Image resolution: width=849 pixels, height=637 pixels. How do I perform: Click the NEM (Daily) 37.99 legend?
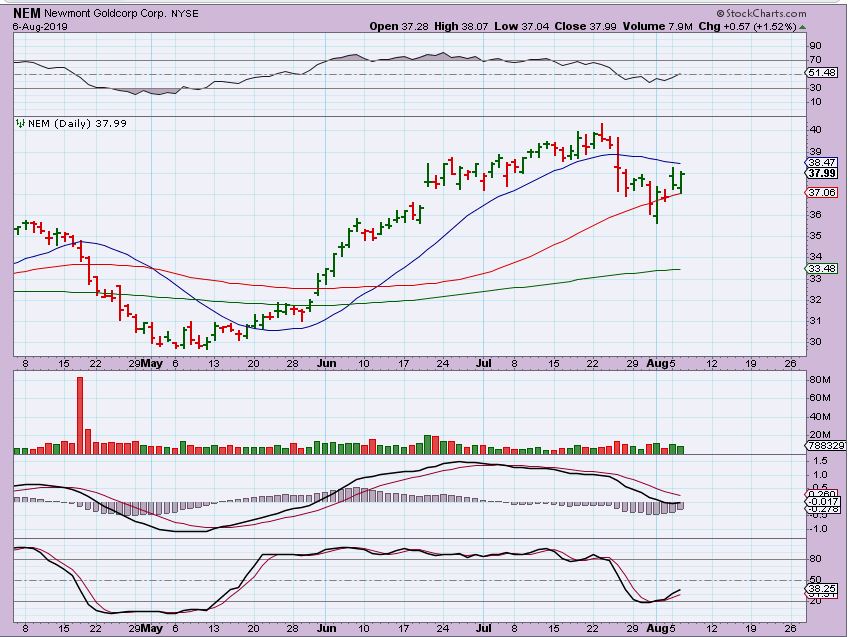(77, 124)
